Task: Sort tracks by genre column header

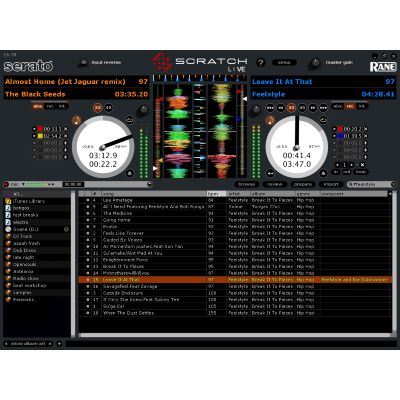Action: [x=308, y=194]
